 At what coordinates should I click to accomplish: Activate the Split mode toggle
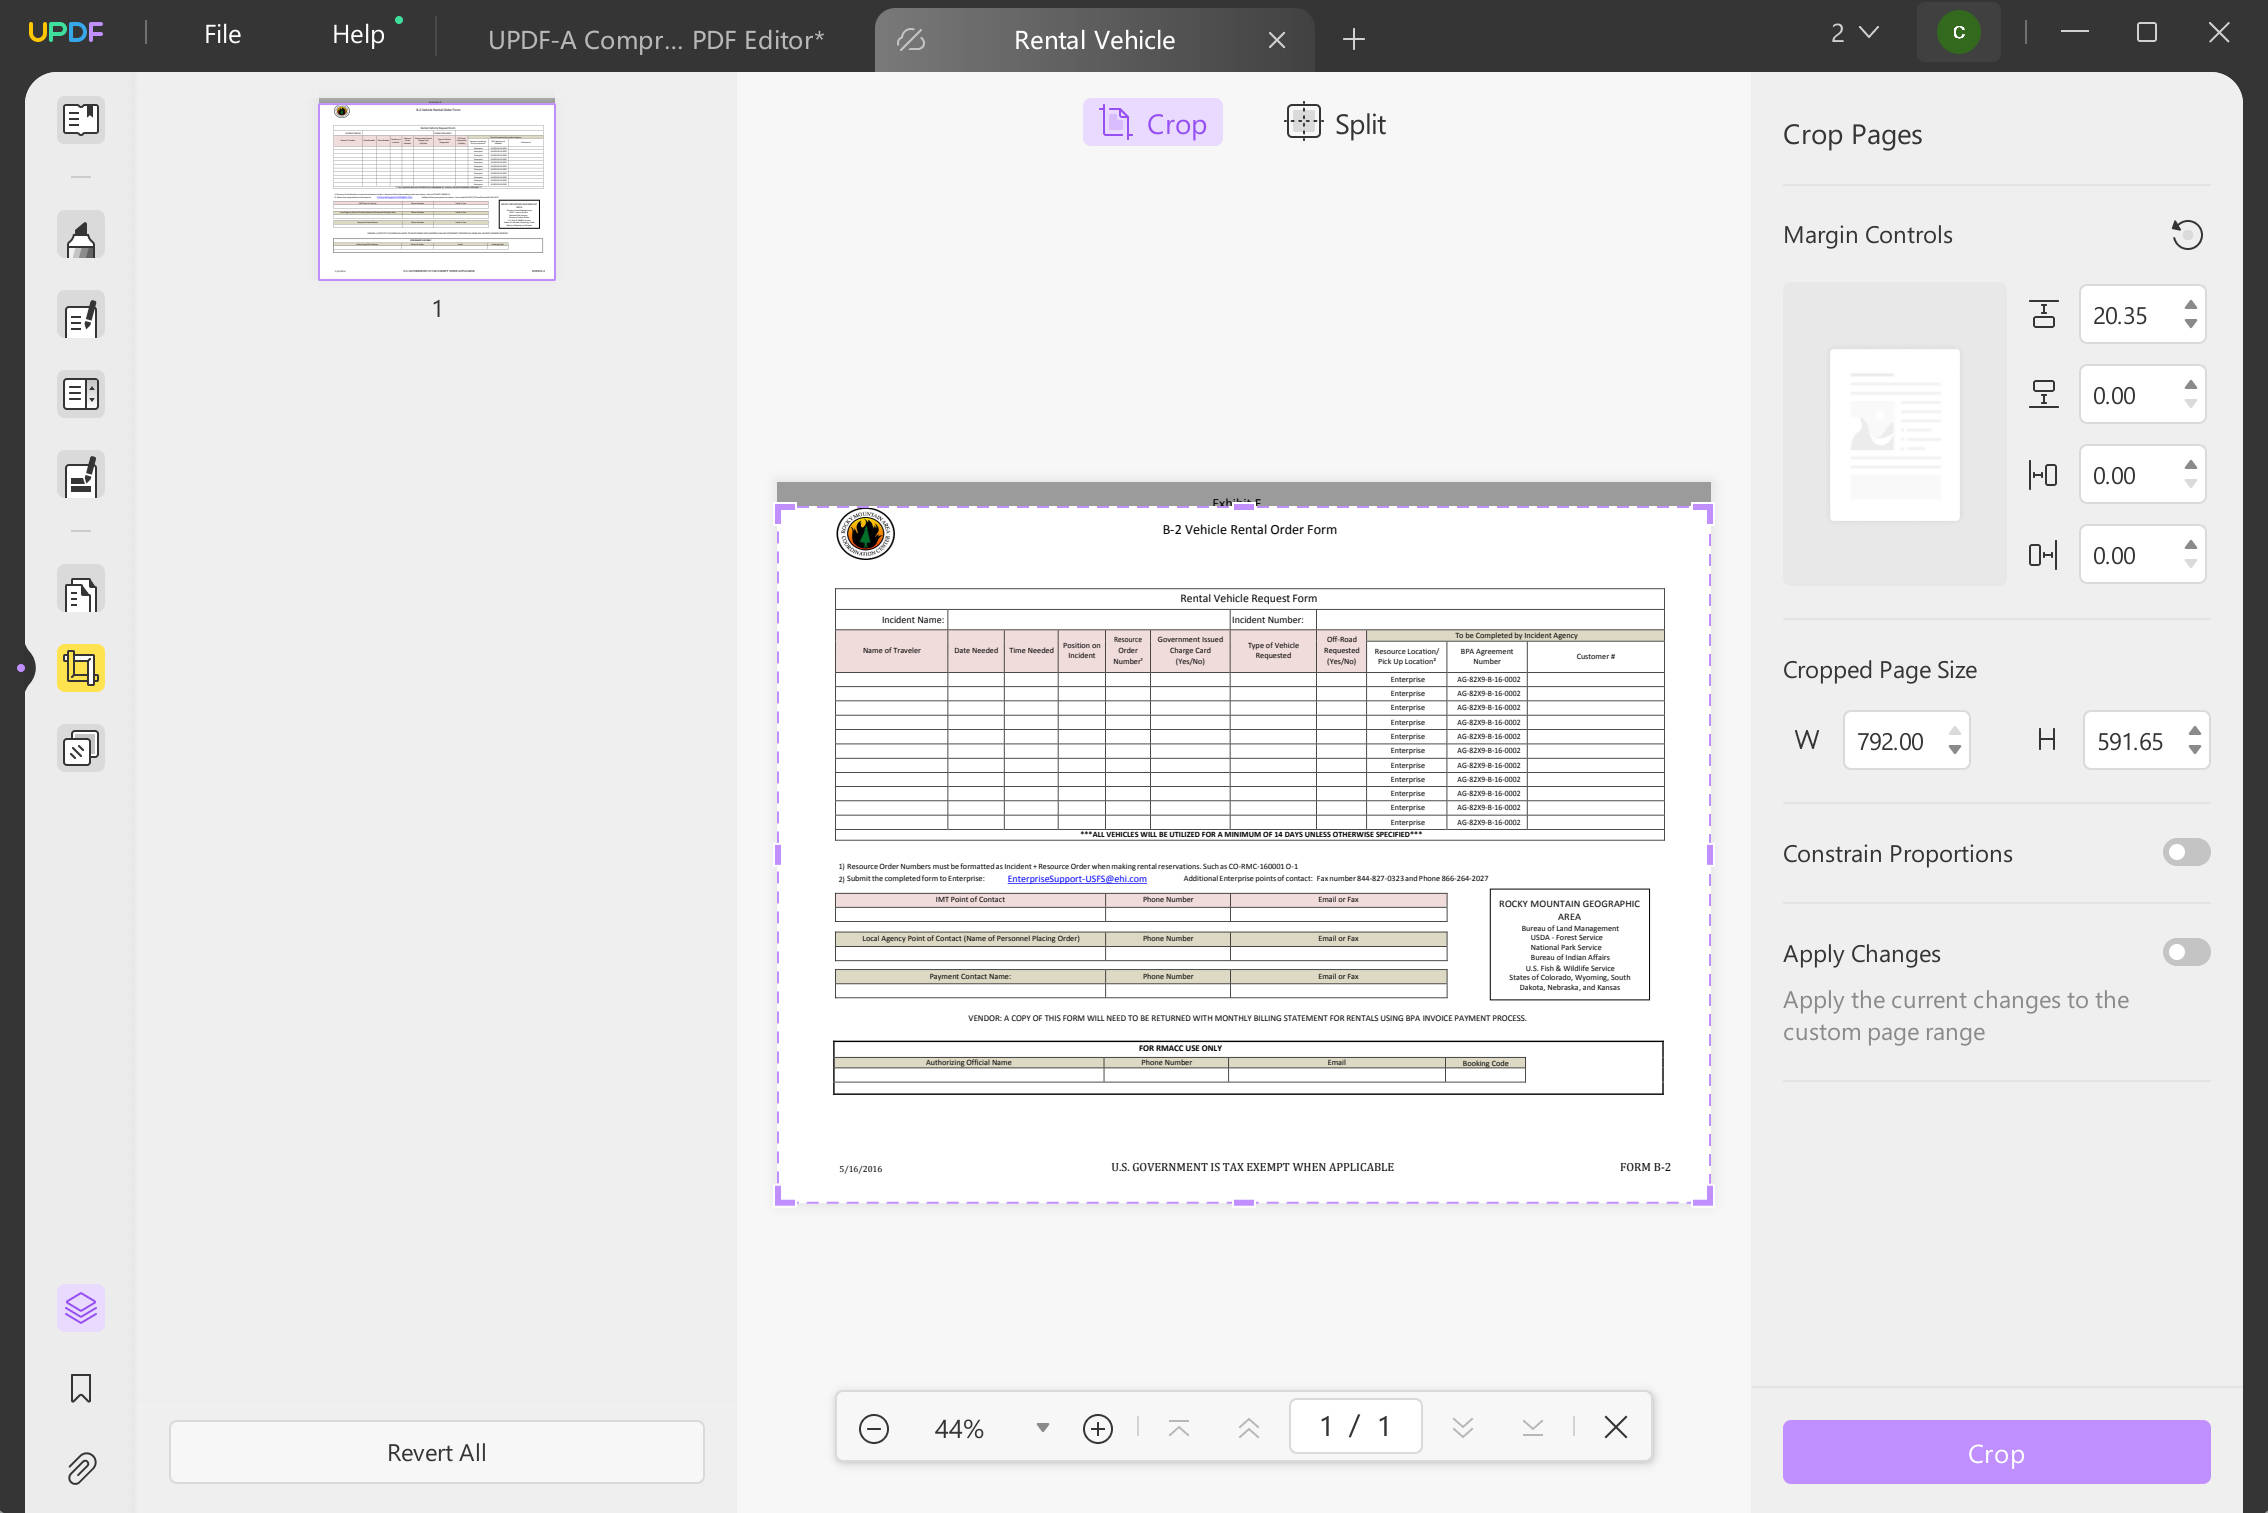[x=1334, y=123]
